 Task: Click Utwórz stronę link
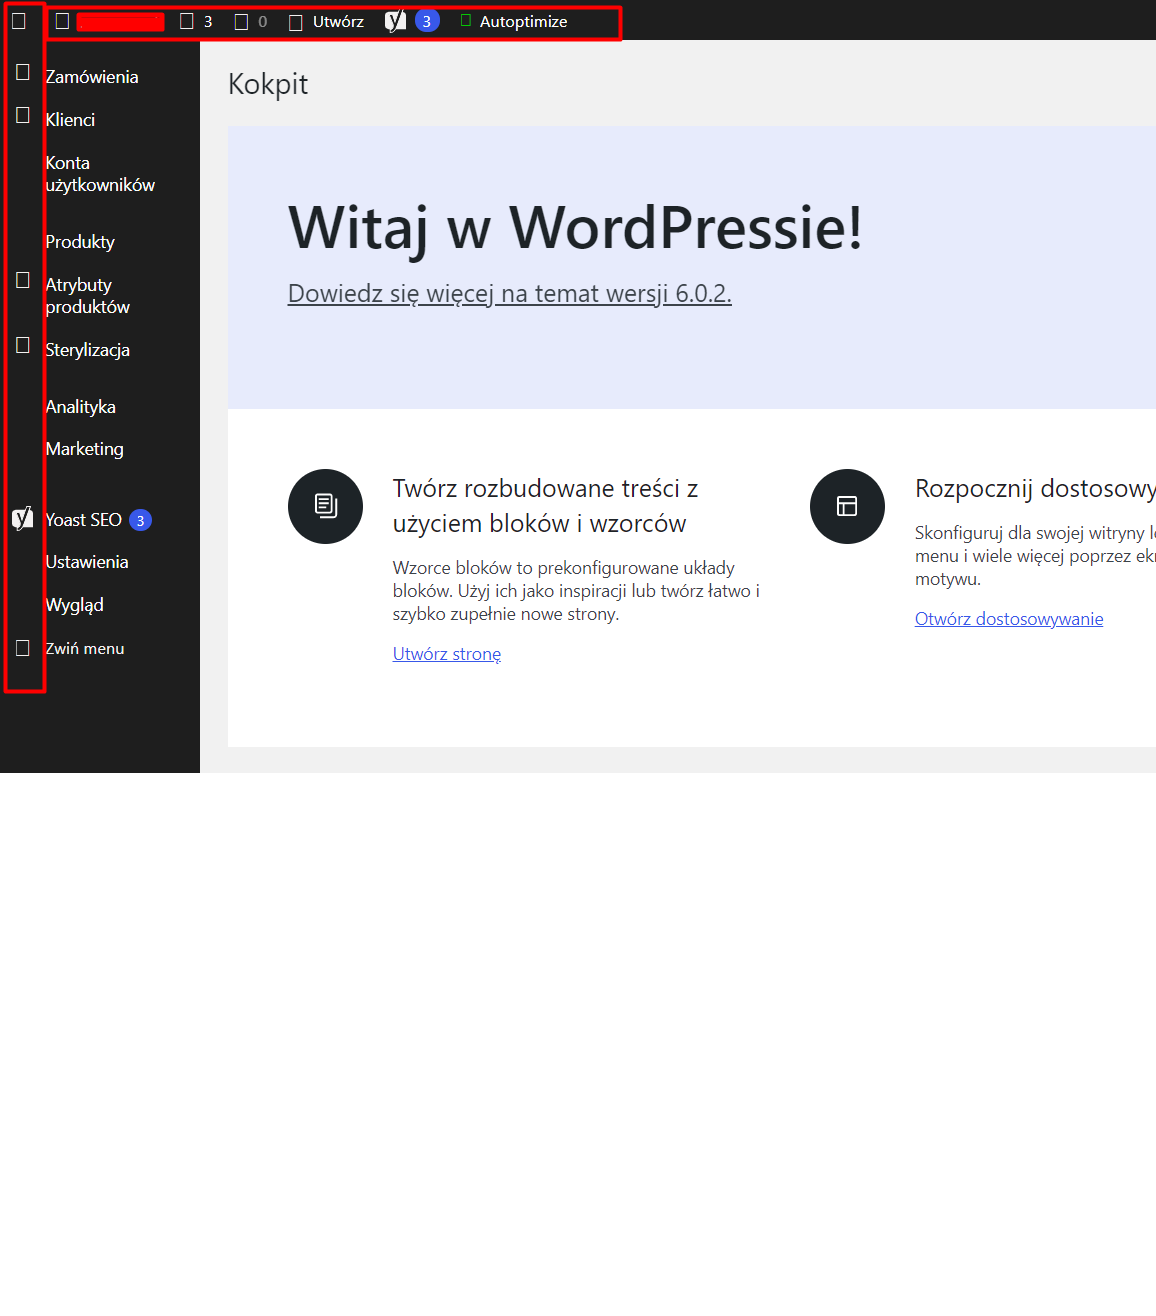tap(447, 654)
